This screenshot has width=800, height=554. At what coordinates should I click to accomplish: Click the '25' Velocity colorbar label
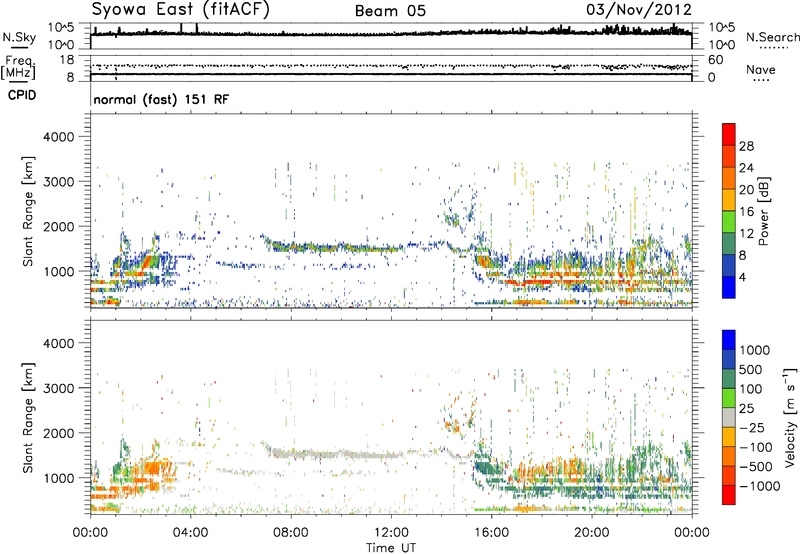748,408
